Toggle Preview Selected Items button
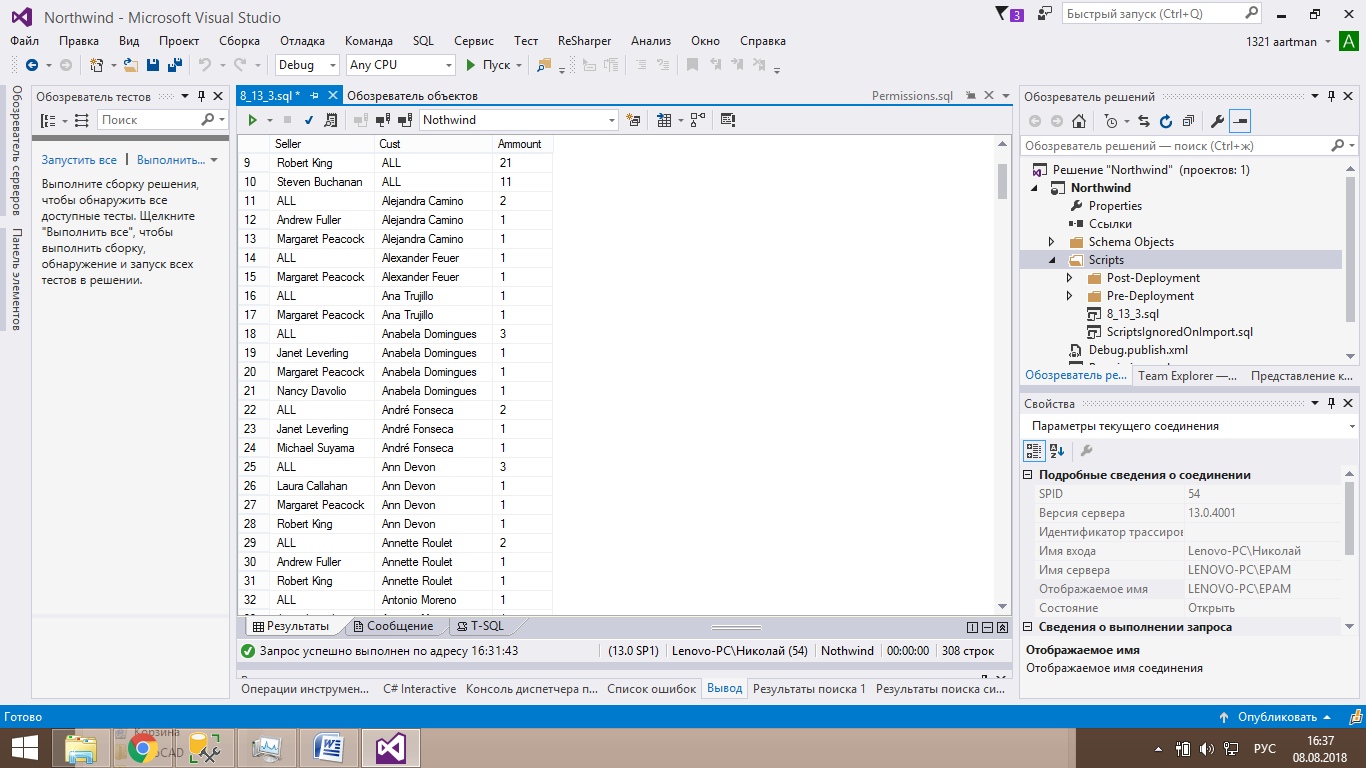The image size is (1366, 768). point(1240,121)
